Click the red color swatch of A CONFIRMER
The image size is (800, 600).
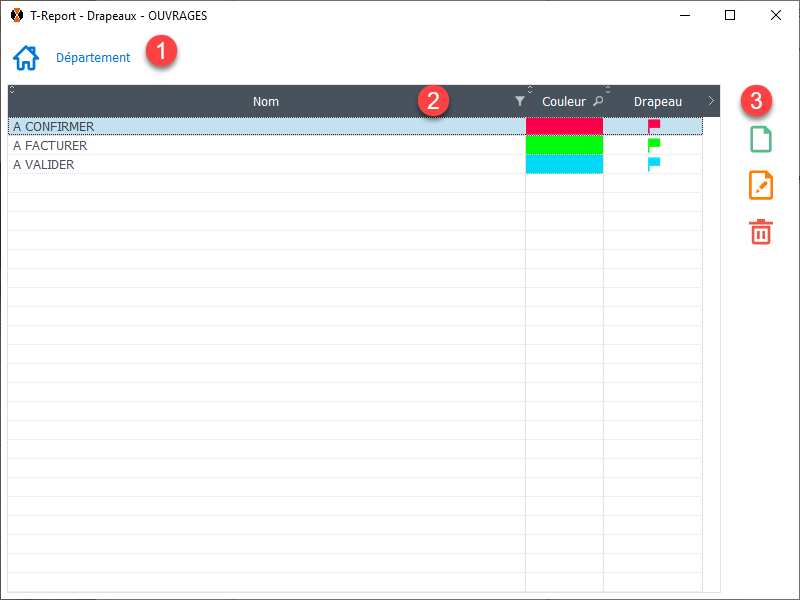(x=564, y=127)
